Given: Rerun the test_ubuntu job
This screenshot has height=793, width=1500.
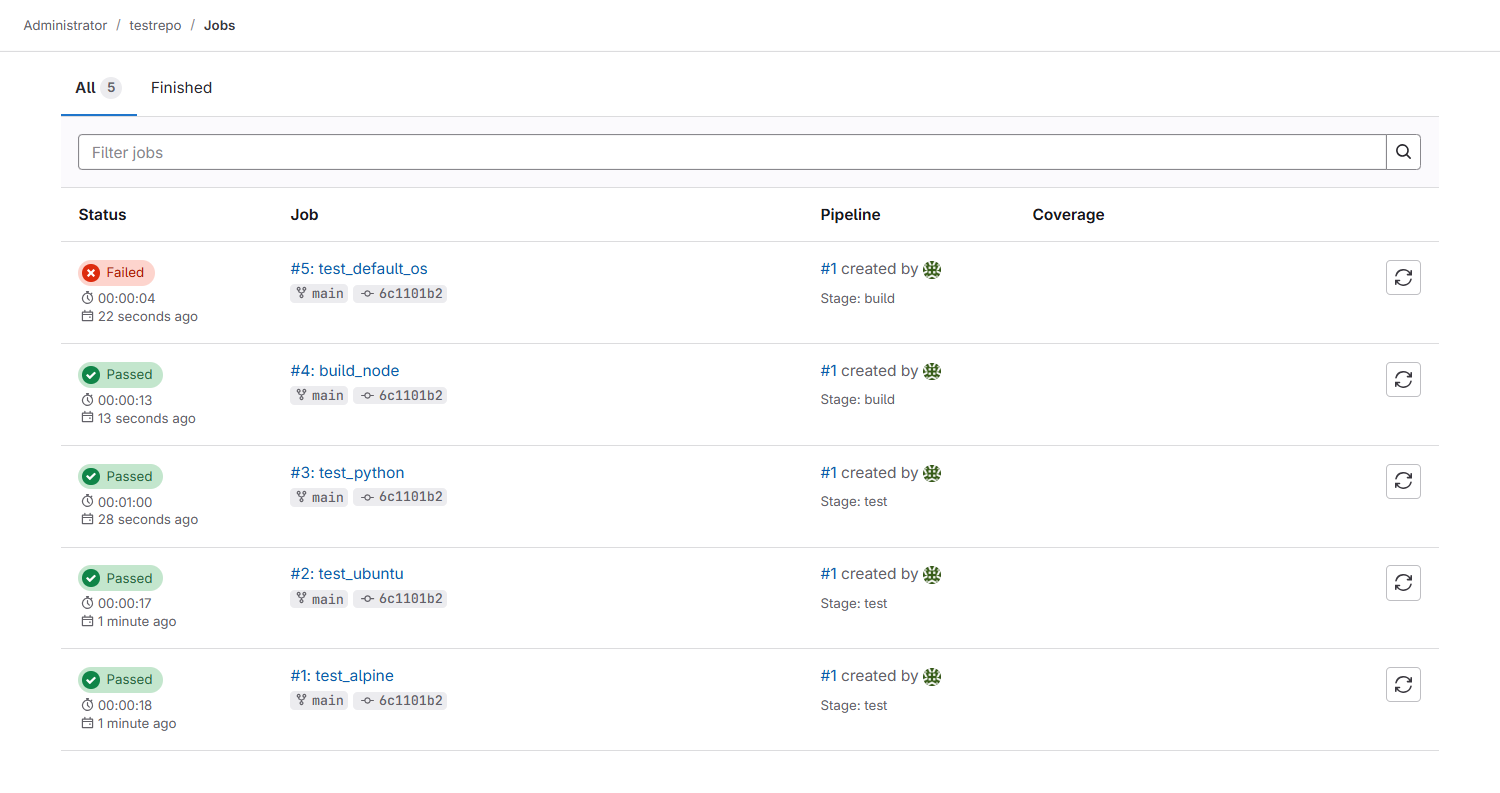Looking at the screenshot, I should click(x=1403, y=583).
